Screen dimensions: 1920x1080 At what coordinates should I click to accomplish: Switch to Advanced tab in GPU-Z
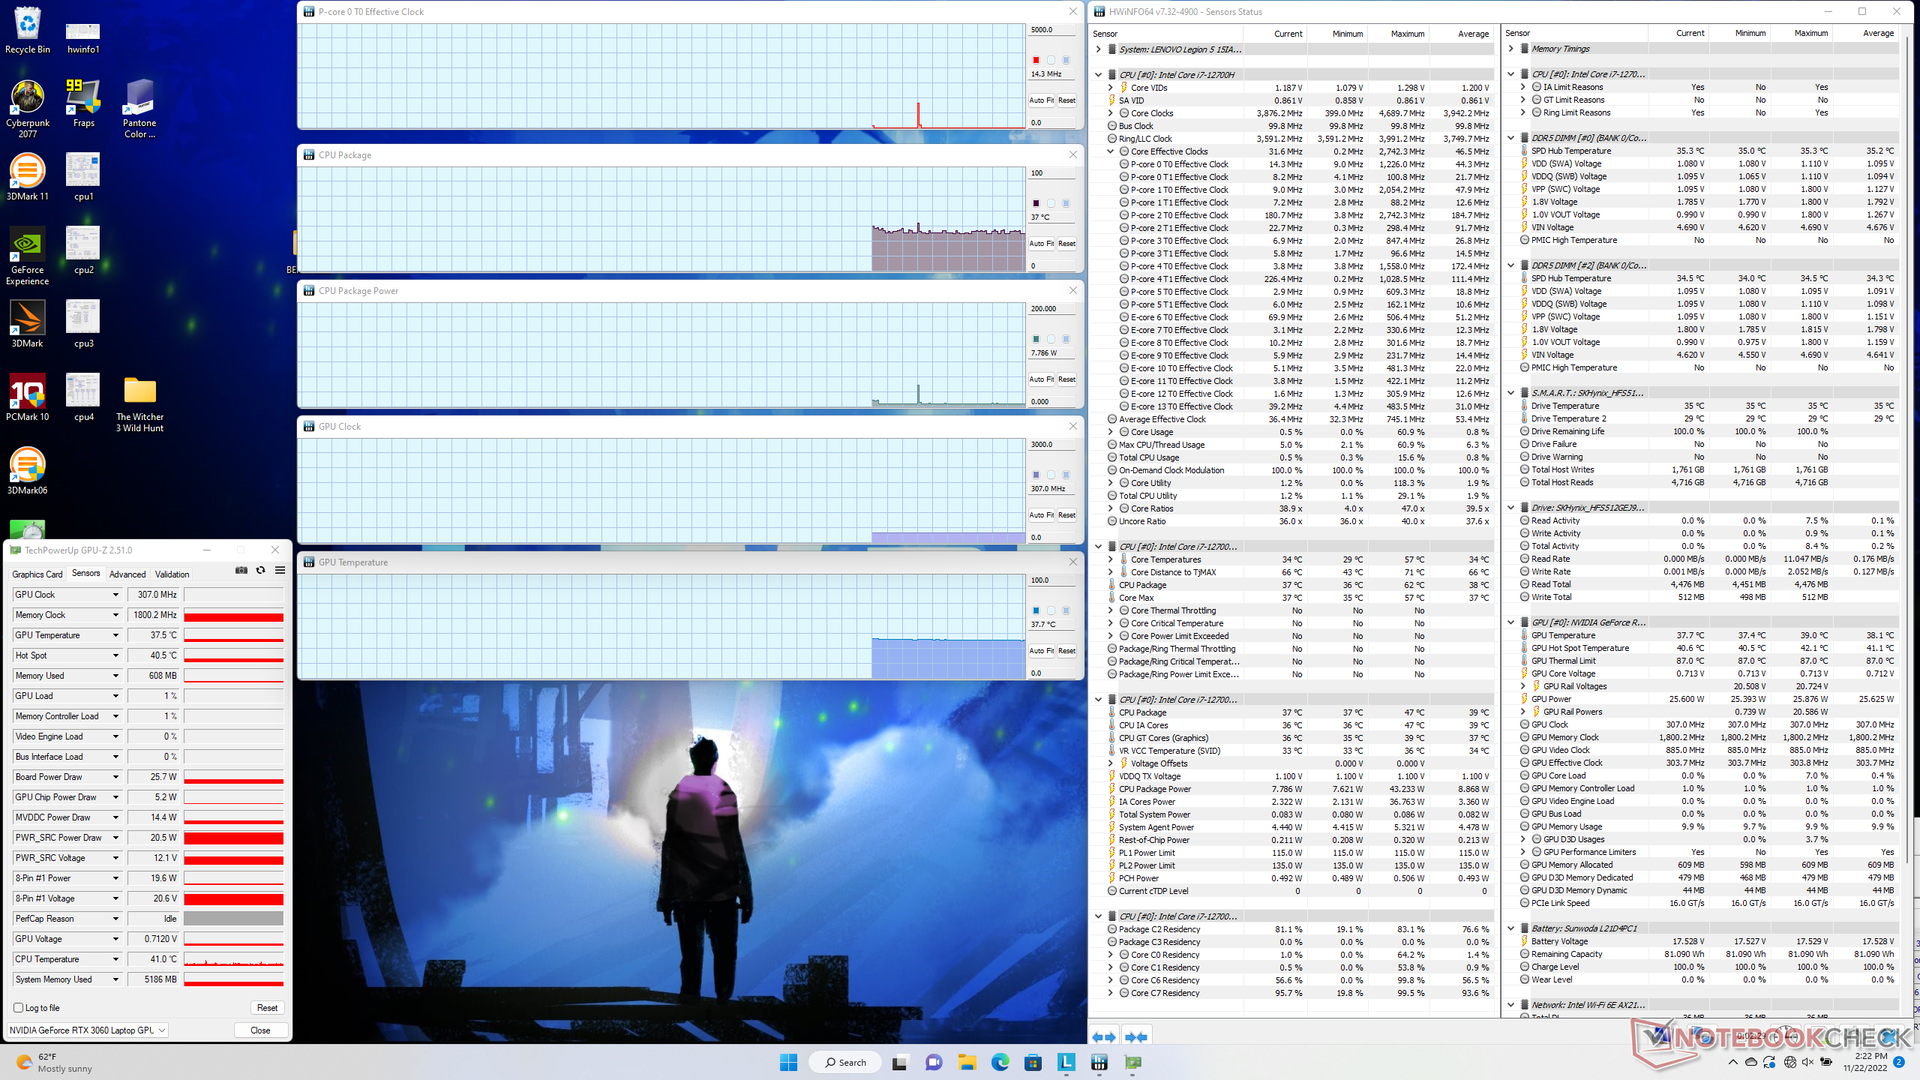pos(127,574)
